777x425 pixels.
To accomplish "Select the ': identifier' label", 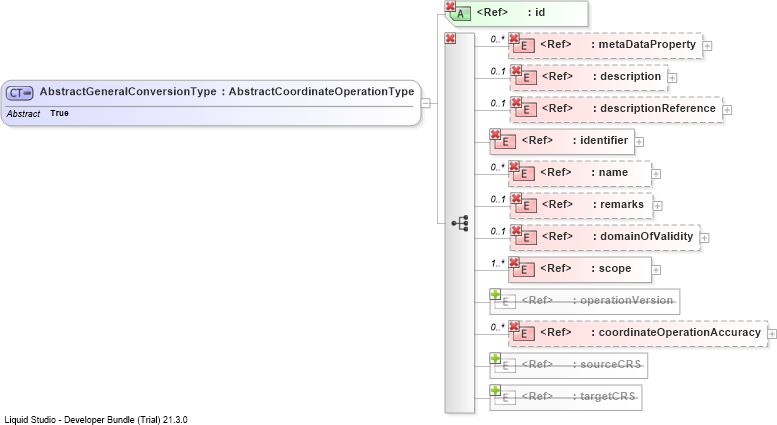I will point(600,141).
